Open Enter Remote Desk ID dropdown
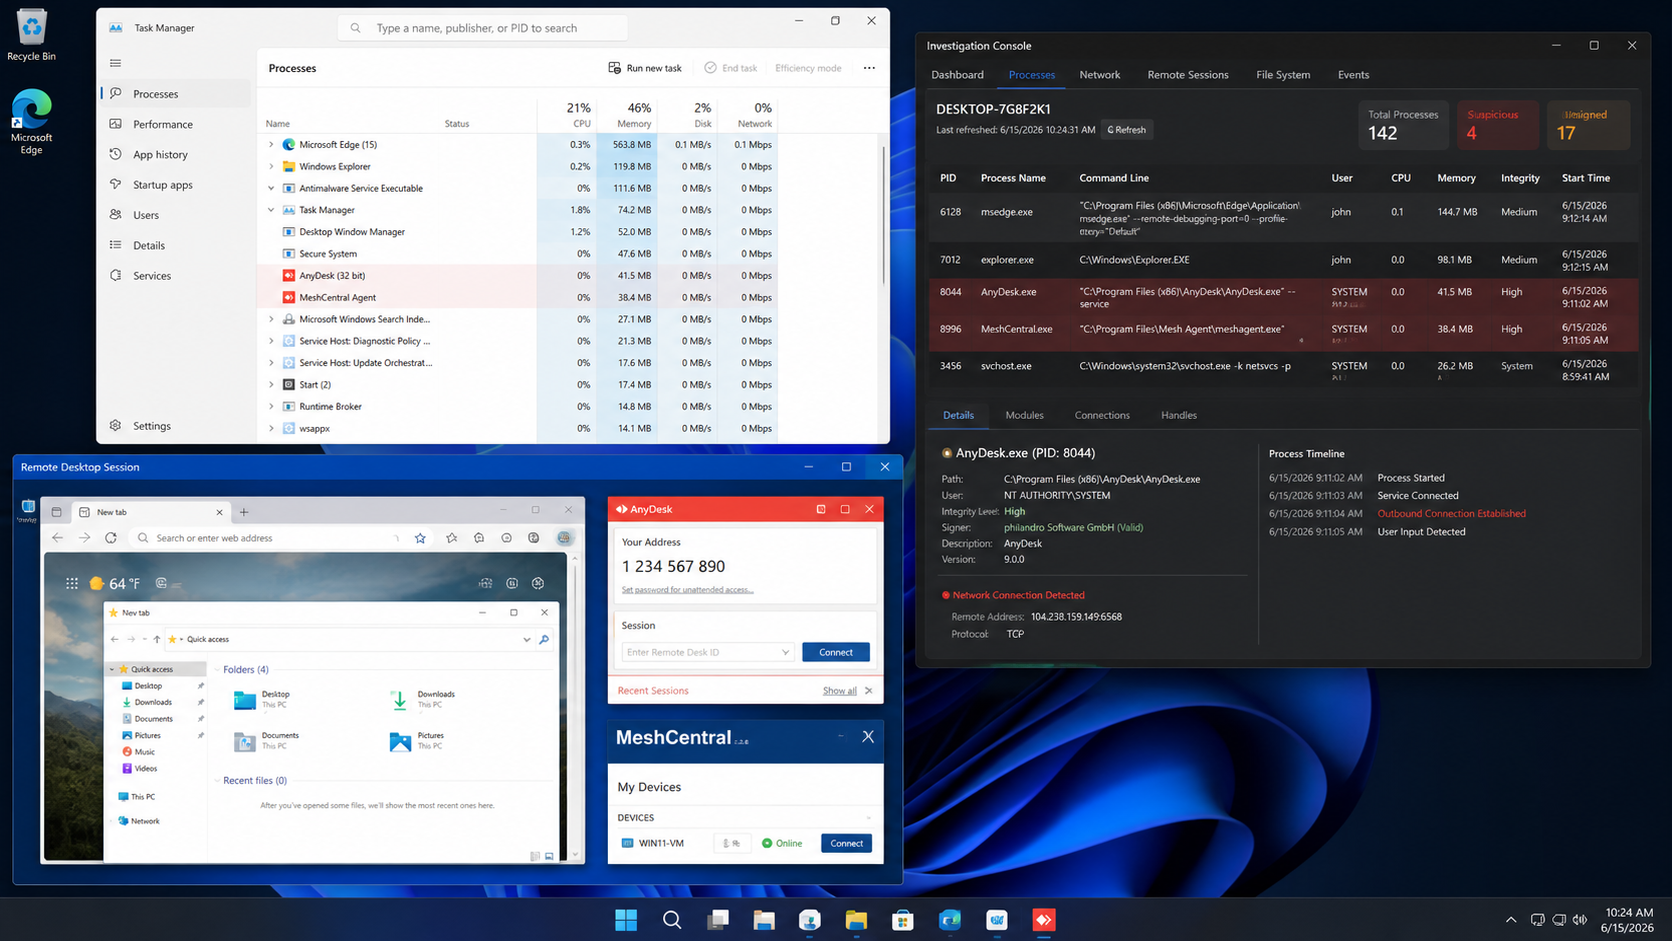This screenshot has height=941, width=1672. (x=785, y=652)
